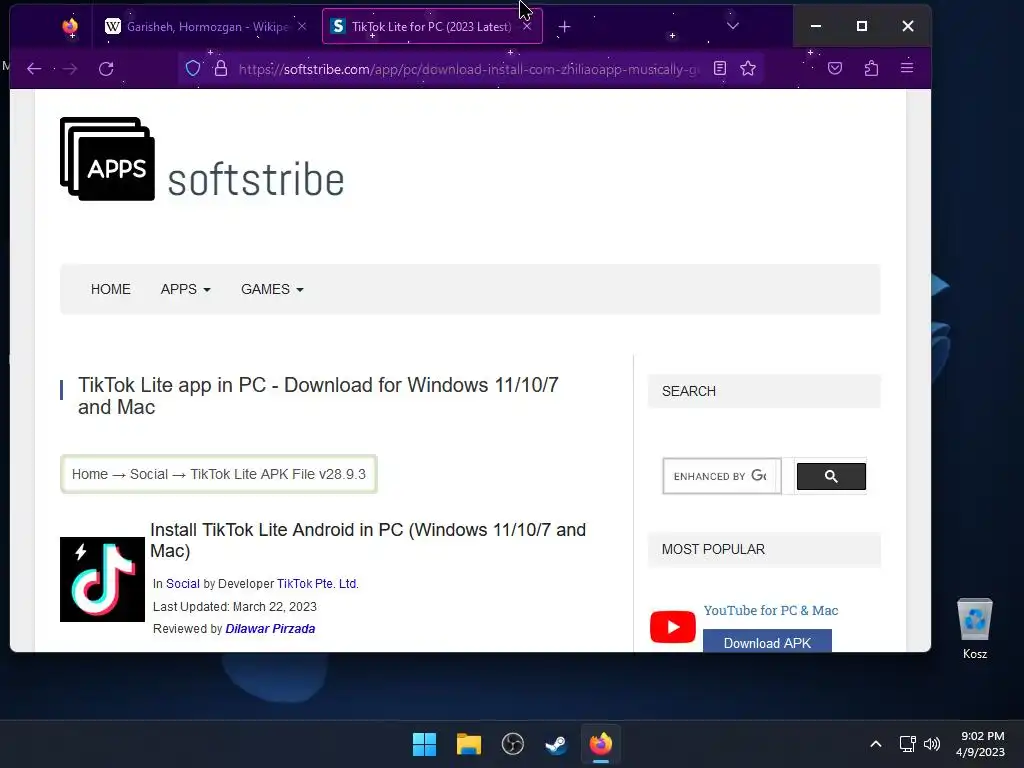This screenshot has height=768, width=1024.
Task: Open OBS Studio from the taskbar
Action: (x=513, y=744)
